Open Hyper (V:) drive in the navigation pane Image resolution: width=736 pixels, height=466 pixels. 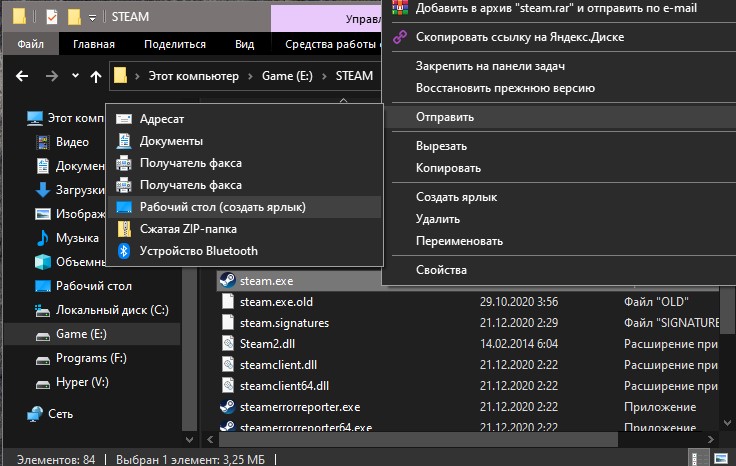coord(72,382)
